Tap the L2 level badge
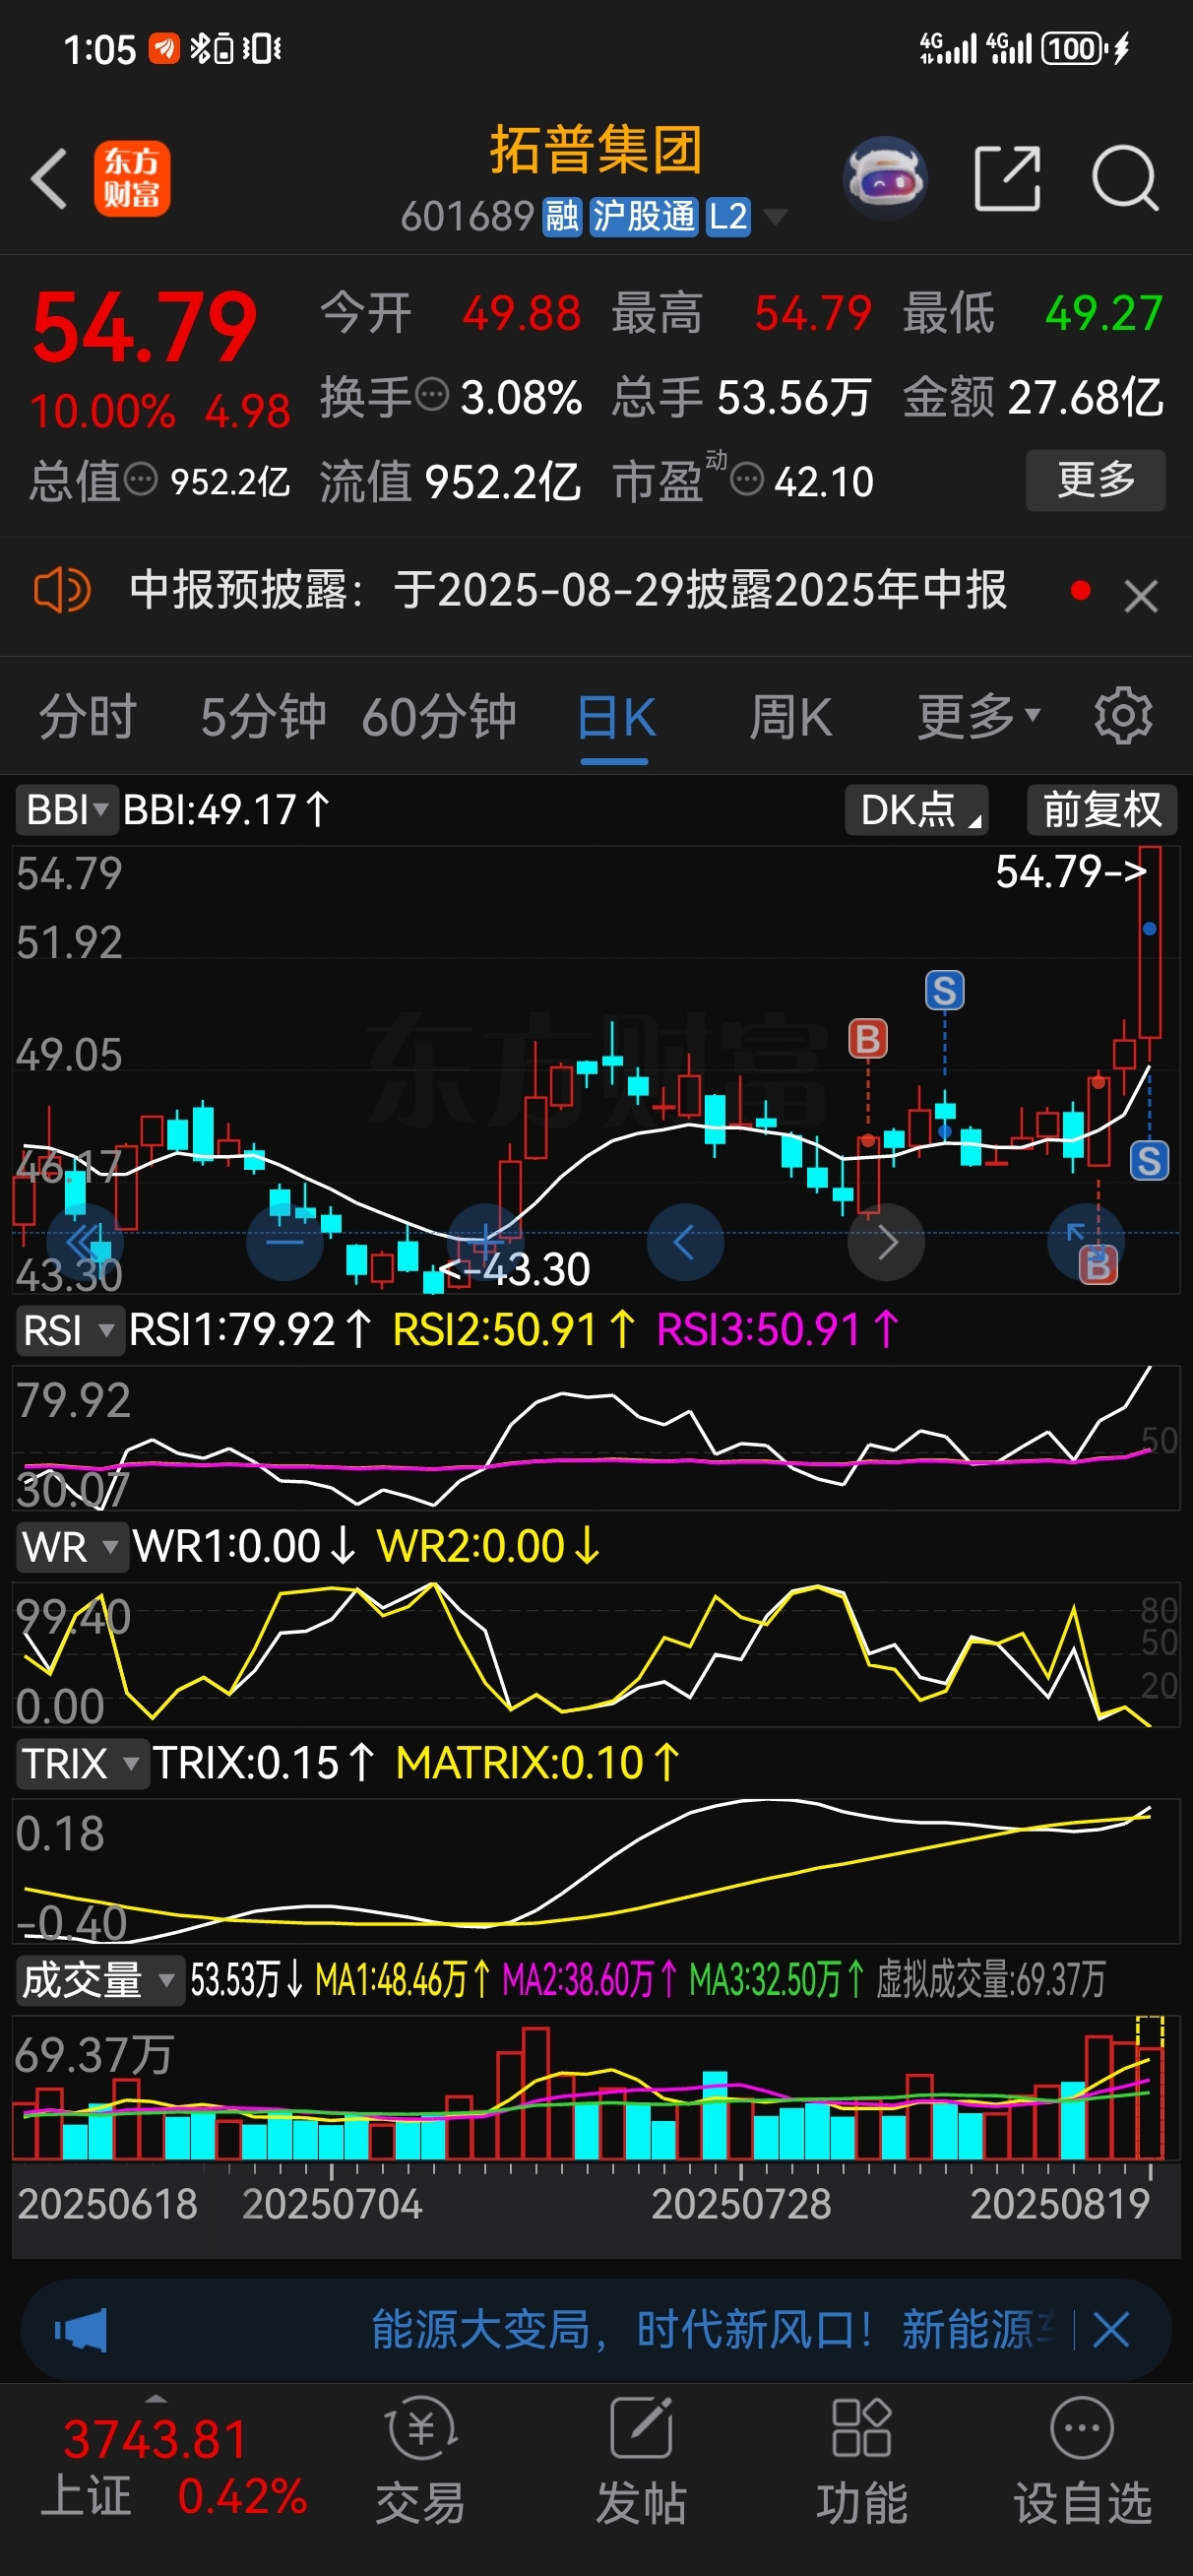 point(728,216)
